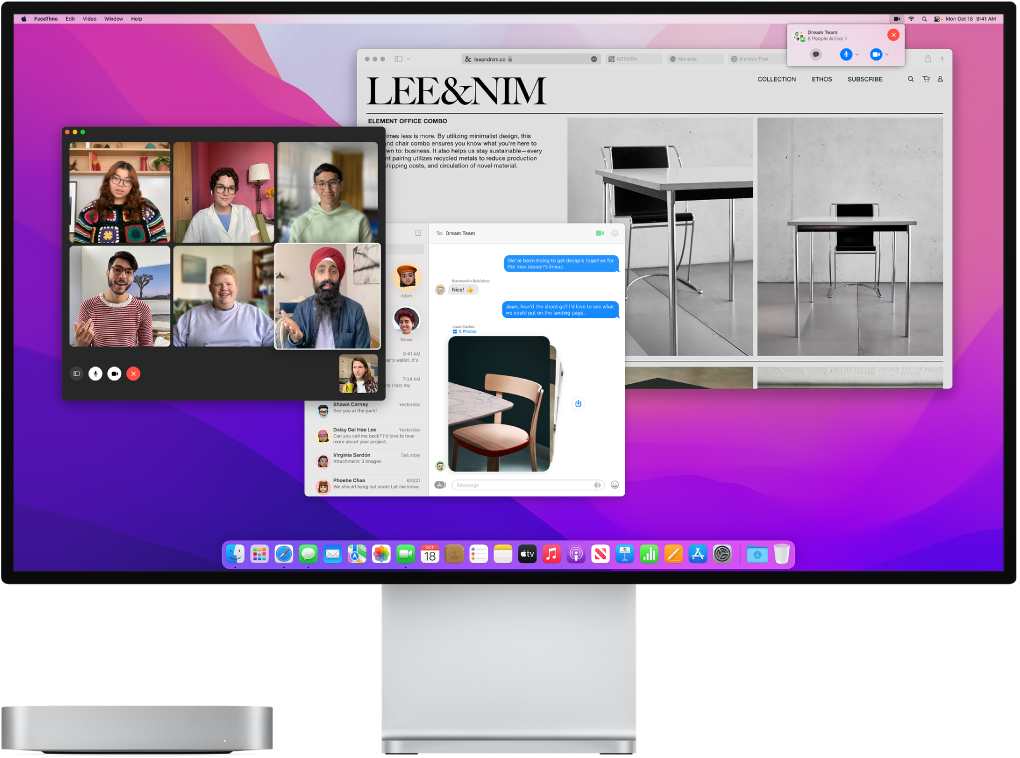Toggle the FaceTime sidebar view
The image size is (1020, 758).
pos(76,373)
